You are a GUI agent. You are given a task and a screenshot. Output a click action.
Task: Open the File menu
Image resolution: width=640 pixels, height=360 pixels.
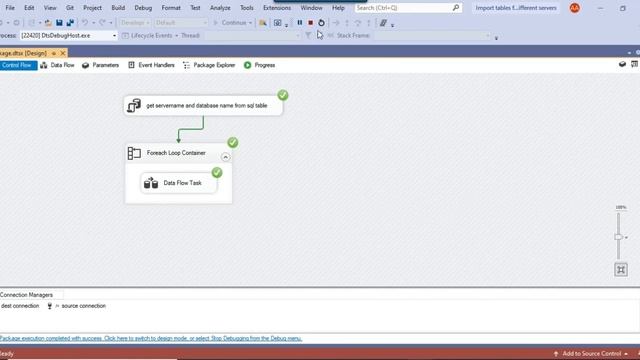click(x=10, y=8)
